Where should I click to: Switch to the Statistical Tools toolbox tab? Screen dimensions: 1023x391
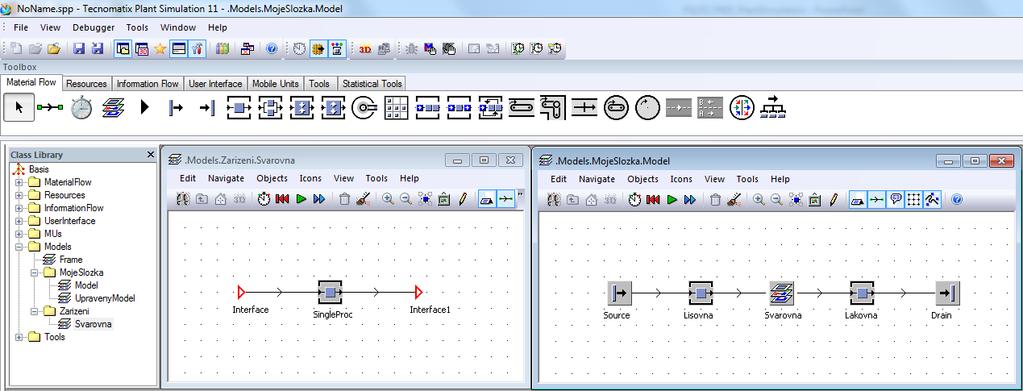tap(372, 84)
